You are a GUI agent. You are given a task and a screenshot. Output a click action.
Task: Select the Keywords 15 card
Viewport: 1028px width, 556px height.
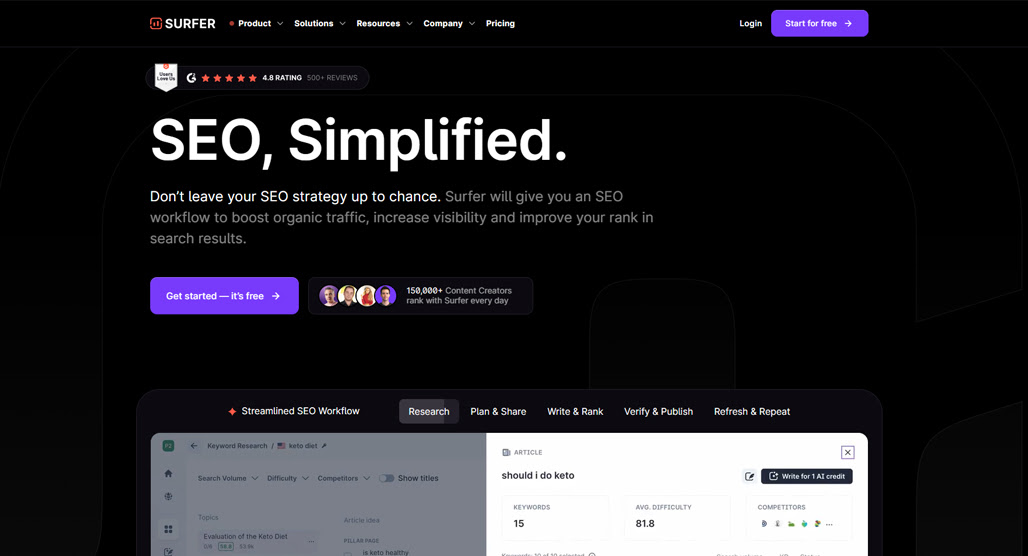point(555,517)
